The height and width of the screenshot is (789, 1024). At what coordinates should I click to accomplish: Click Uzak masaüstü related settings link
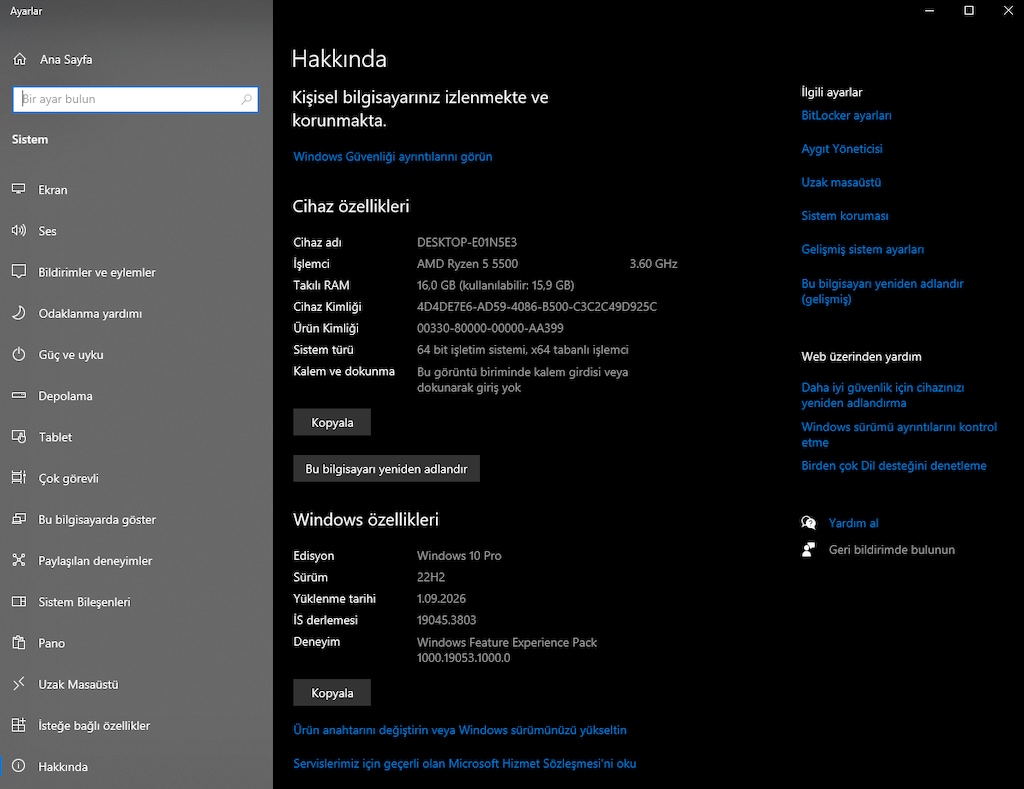(x=841, y=182)
